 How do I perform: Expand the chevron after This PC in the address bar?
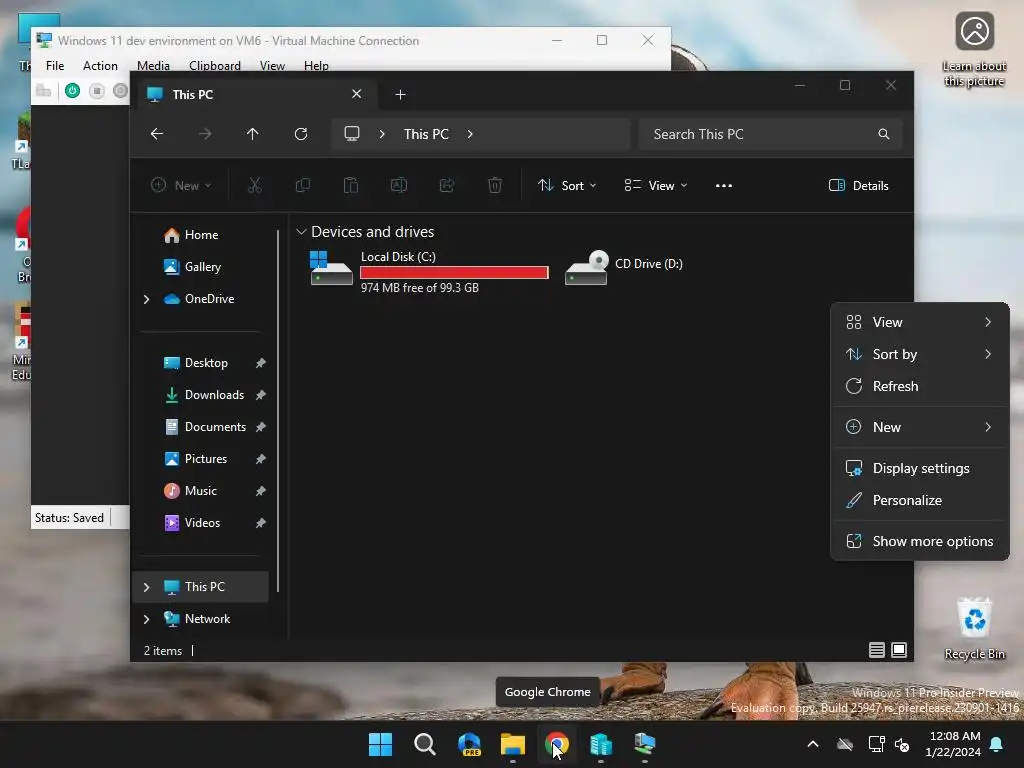pyautogui.click(x=470, y=134)
